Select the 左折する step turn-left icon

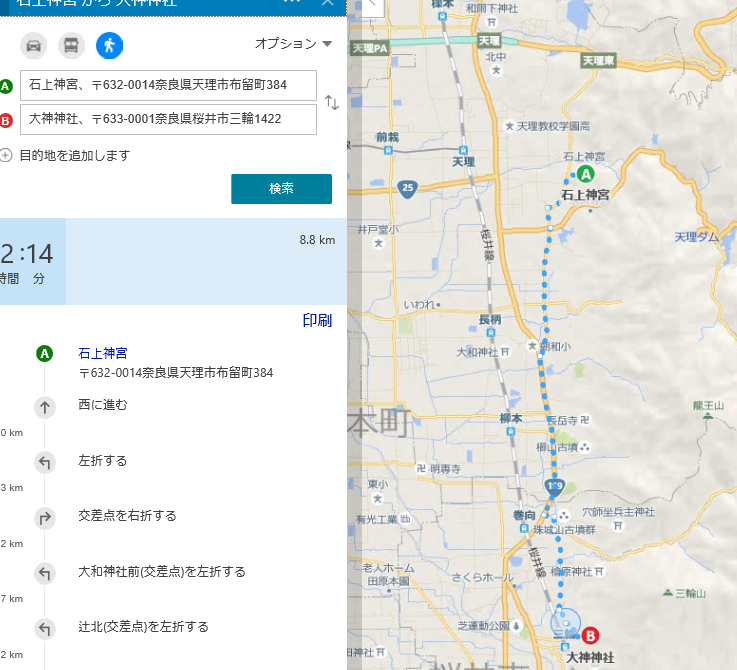pyautogui.click(x=44, y=462)
